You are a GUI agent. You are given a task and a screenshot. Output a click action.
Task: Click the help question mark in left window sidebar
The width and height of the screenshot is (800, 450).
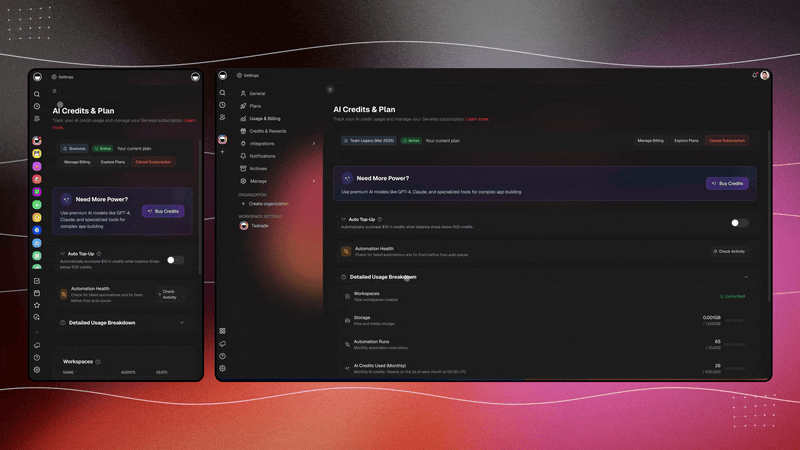tap(37, 357)
